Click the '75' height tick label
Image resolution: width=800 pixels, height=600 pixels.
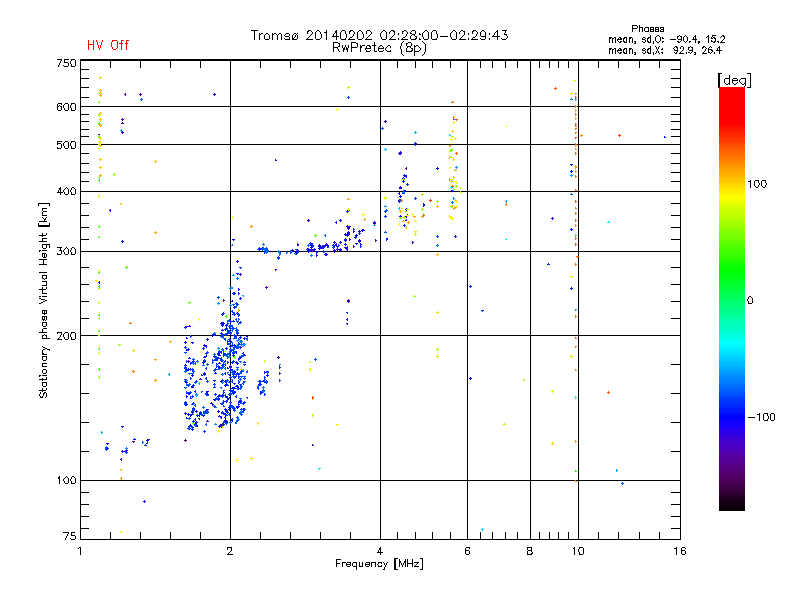[70, 536]
